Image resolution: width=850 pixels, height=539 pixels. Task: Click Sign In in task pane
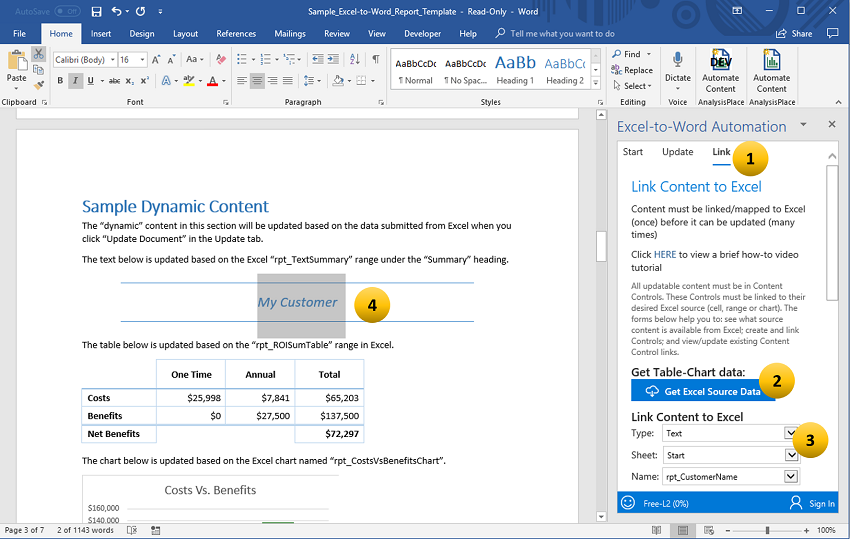[812, 503]
